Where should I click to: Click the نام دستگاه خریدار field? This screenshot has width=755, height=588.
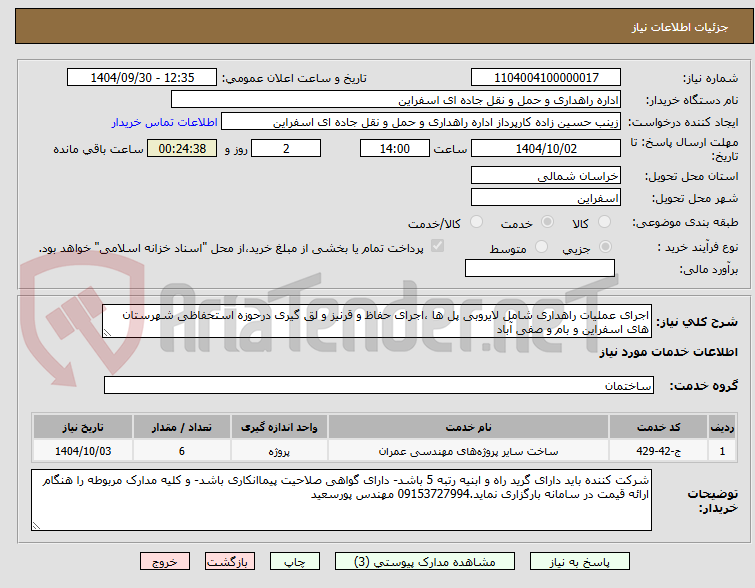click(396, 100)
